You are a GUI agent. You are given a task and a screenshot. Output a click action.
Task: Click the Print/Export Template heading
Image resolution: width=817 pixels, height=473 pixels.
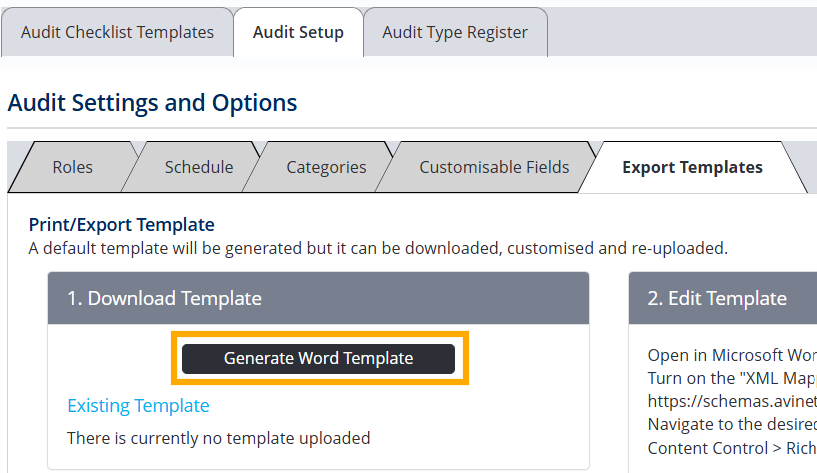121,224
